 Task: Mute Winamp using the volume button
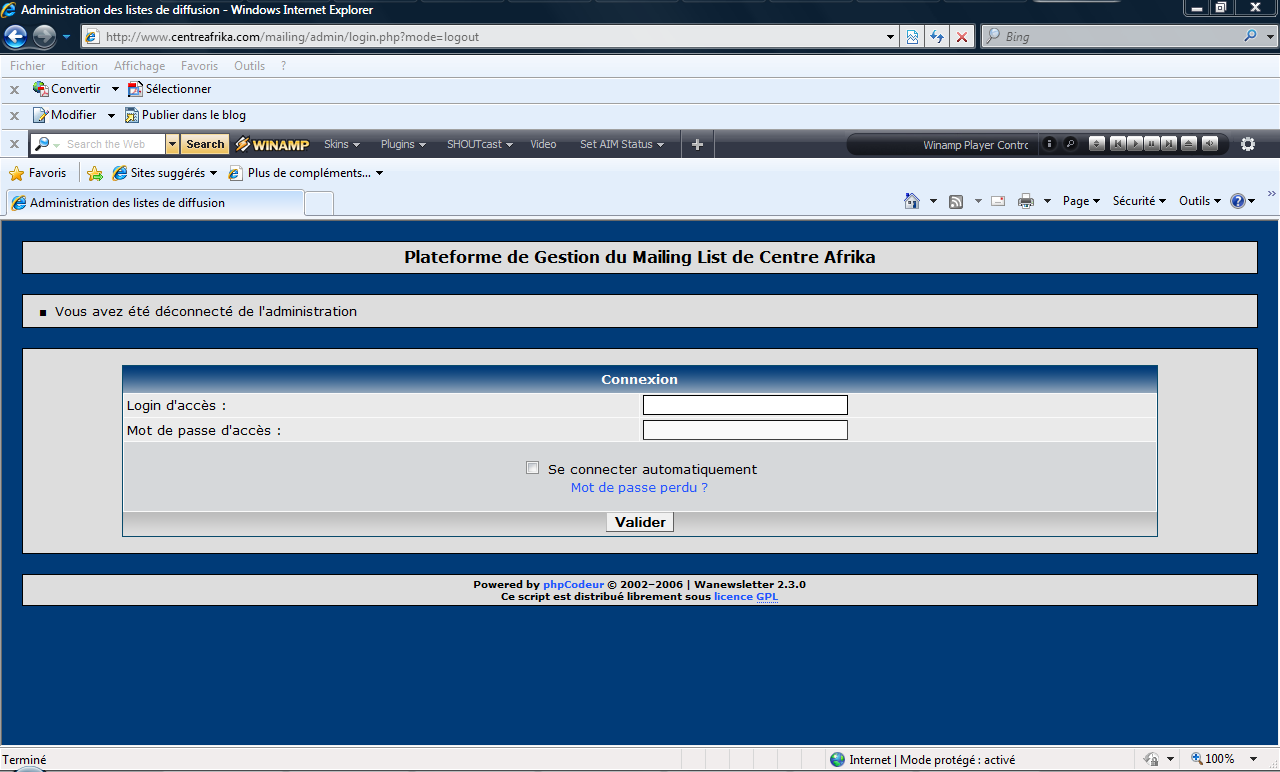click(1210, 144)
